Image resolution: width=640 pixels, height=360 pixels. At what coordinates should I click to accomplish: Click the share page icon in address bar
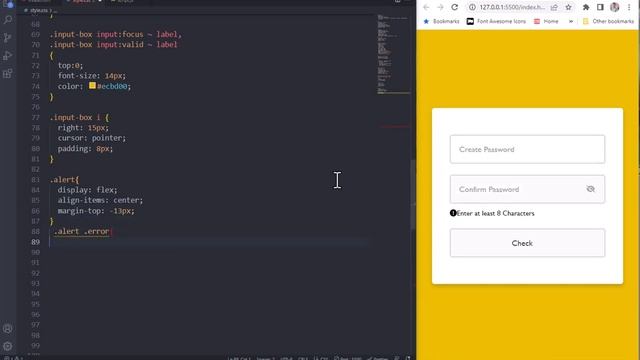pyautogui.click(x=554, y=7)
